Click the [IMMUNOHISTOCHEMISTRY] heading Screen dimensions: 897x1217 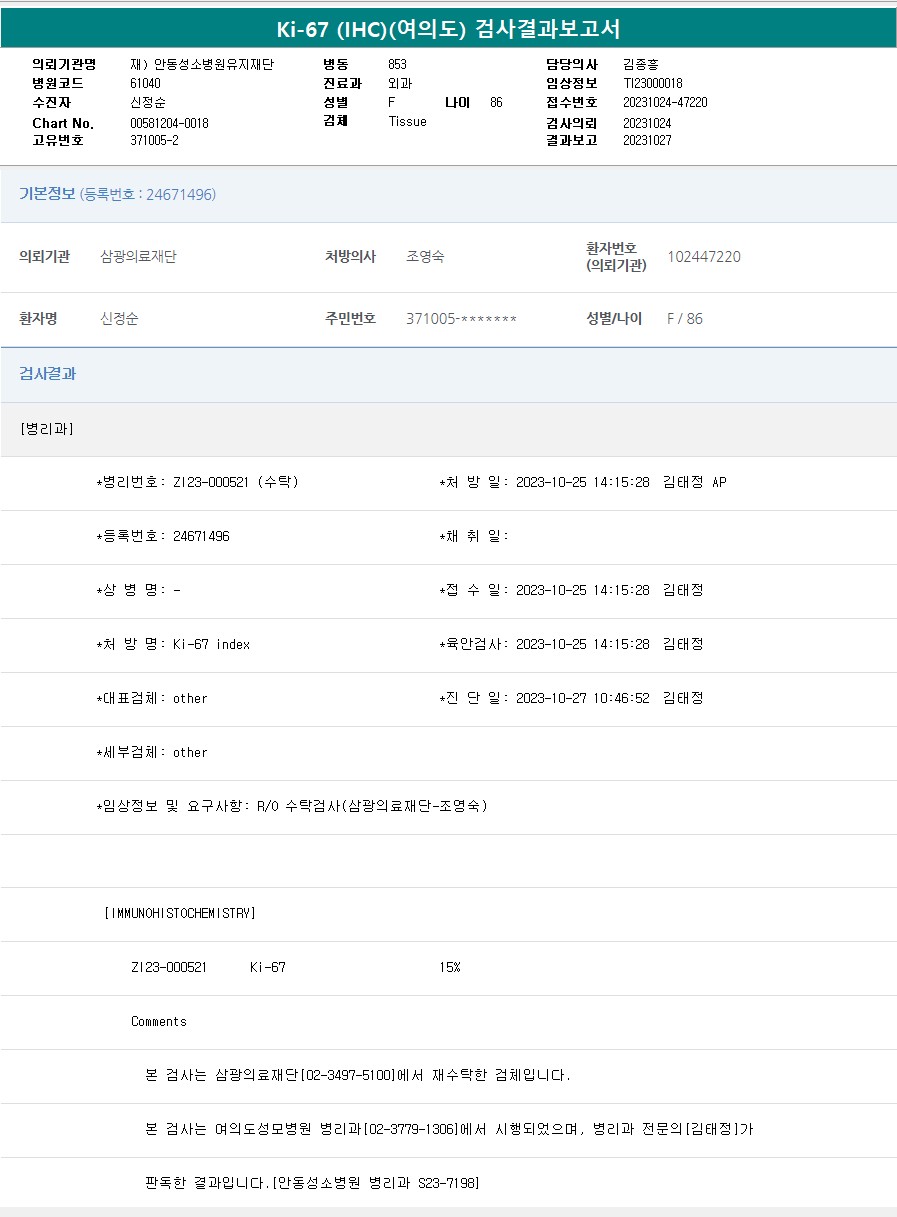click(180, 913)
